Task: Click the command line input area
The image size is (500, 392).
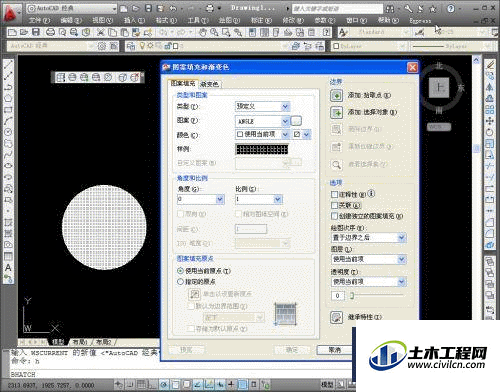Action: click(182, 374)
